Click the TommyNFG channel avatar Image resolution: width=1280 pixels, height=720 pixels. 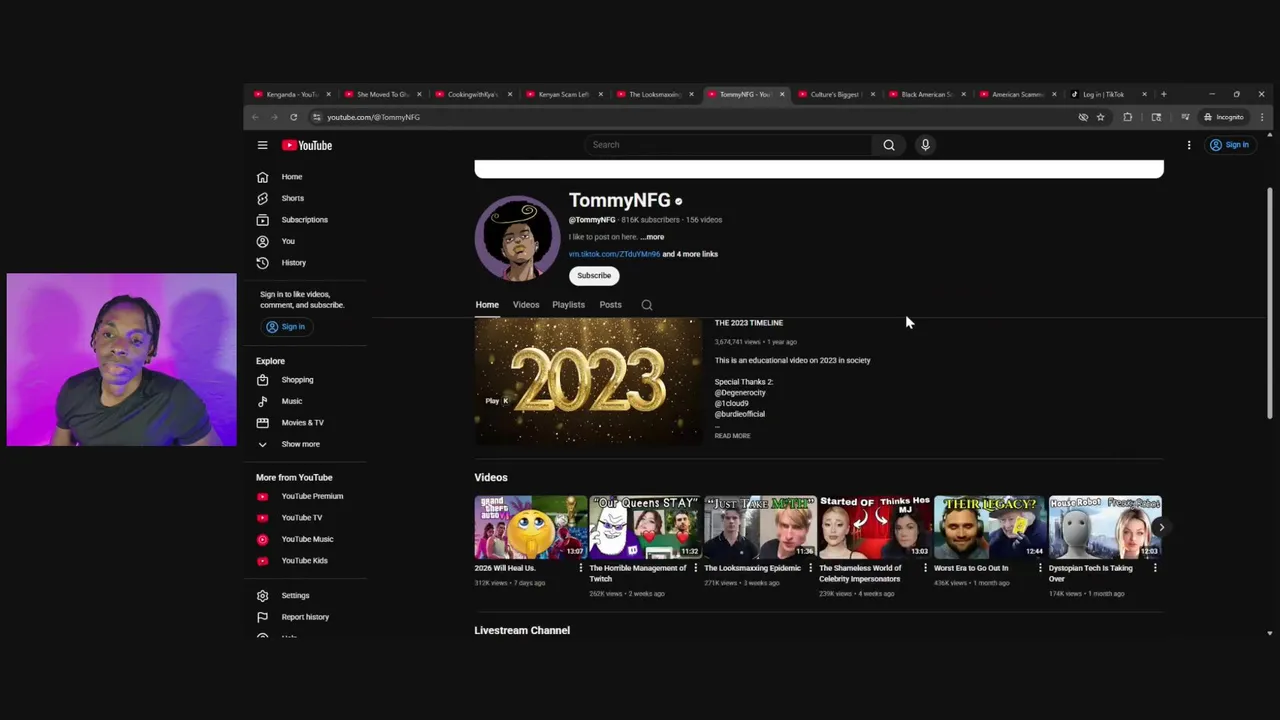(517, 239)
